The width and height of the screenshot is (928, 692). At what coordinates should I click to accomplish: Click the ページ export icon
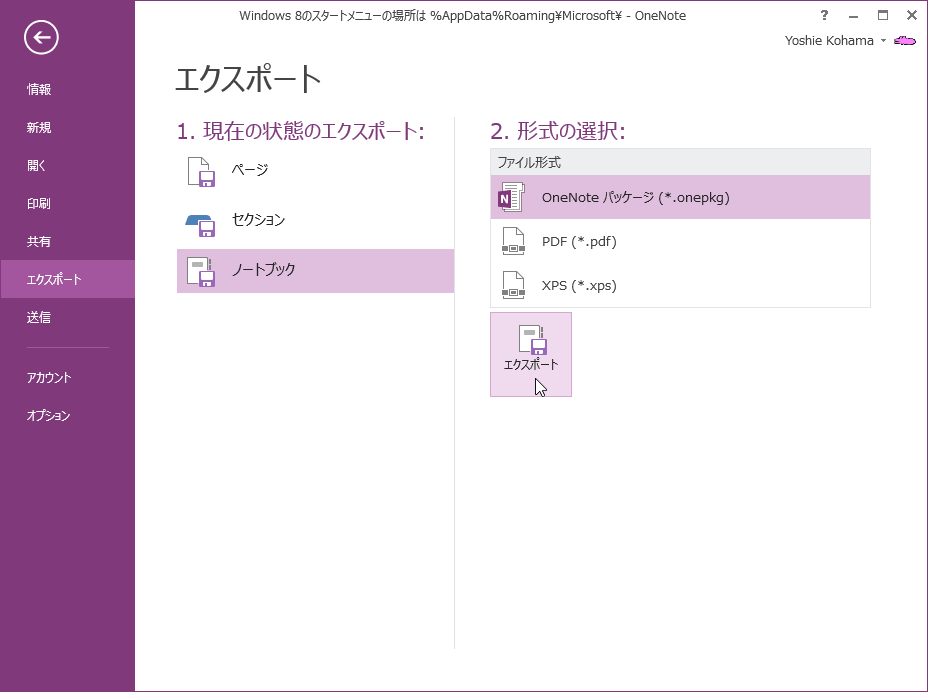click(201, 172)
